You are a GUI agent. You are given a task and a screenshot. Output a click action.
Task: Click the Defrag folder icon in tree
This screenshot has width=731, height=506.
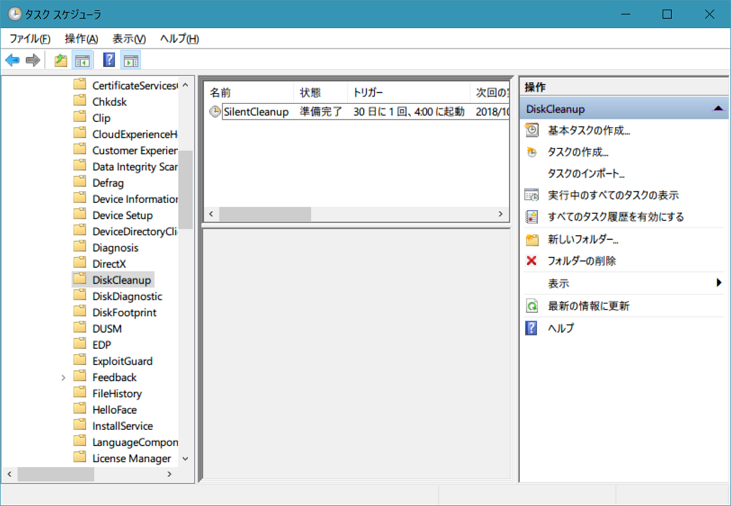pyautogui.click(x=80, y=182)
